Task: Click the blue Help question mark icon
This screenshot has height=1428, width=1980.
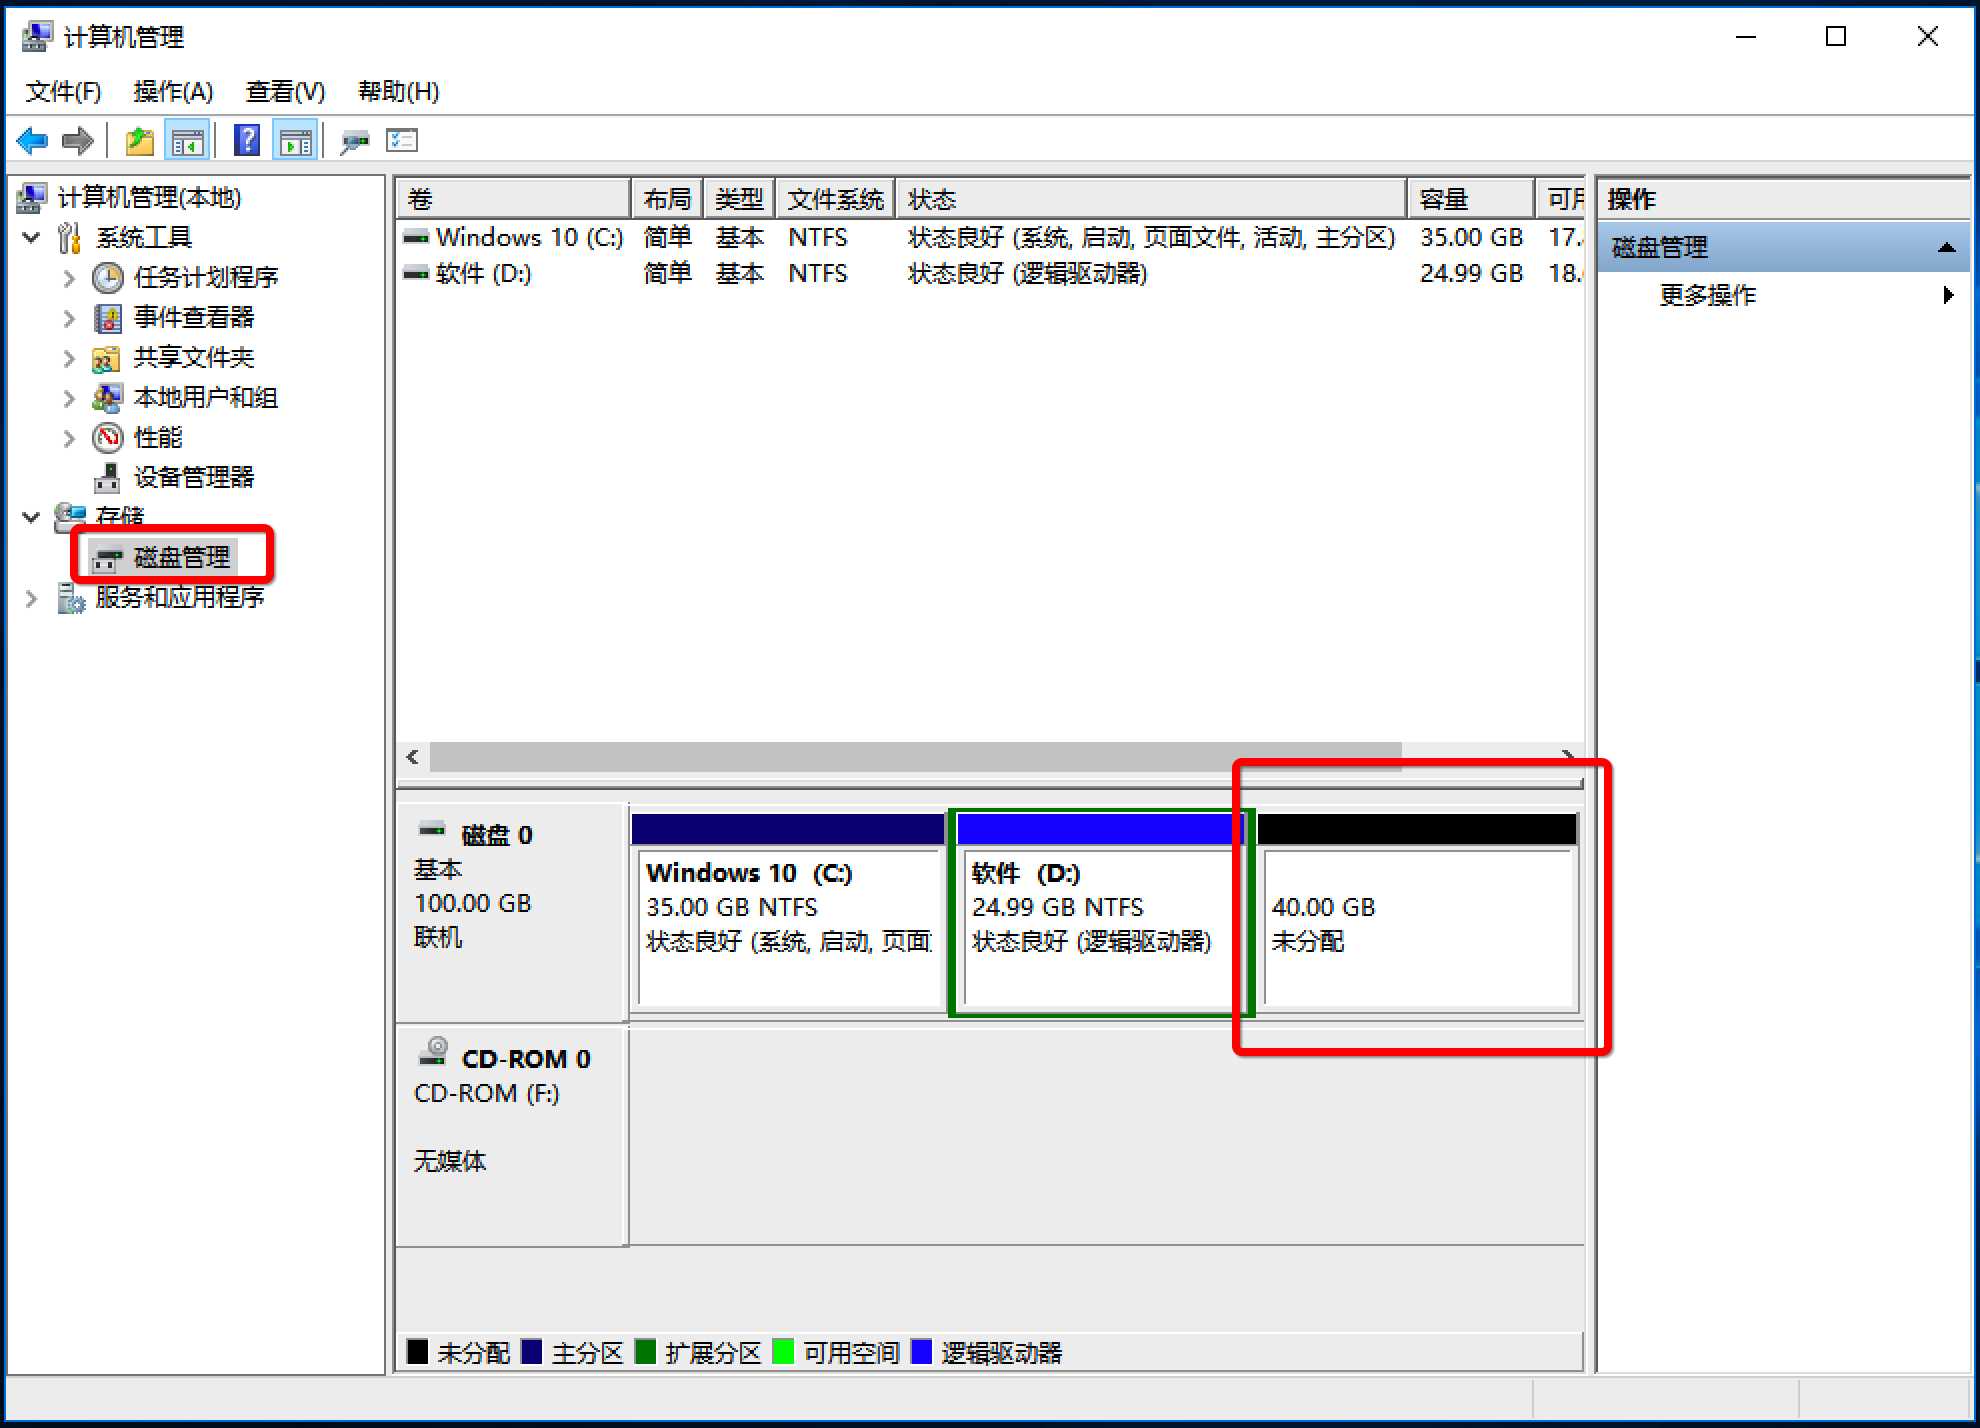Action: click(246, 141)
